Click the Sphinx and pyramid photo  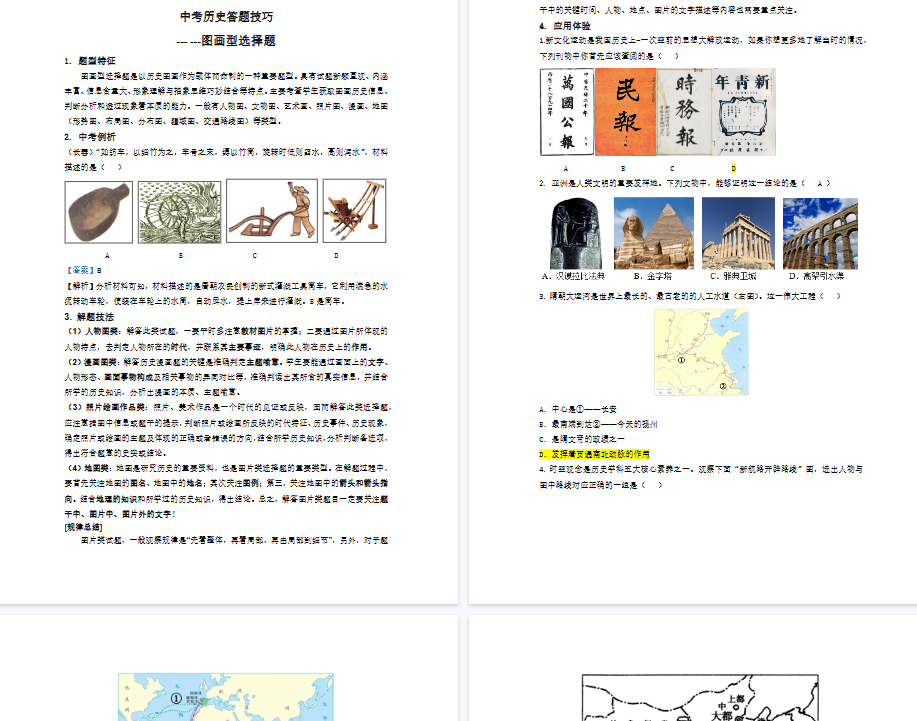pos(654,233)
